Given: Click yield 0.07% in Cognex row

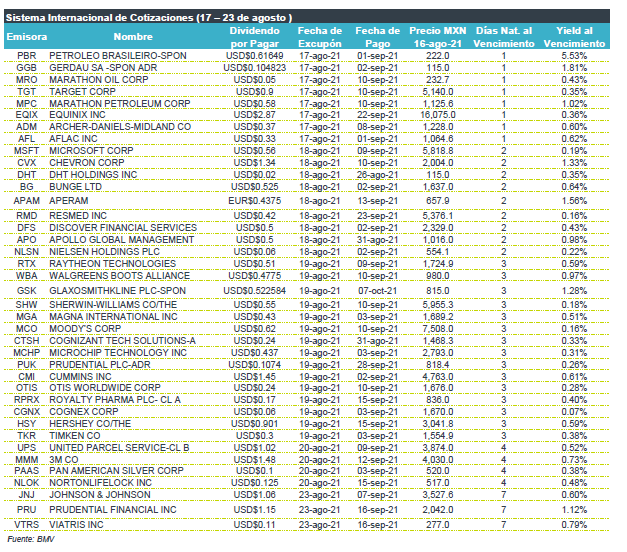Looking at the screenshot, I should click(x=575, y=412).
